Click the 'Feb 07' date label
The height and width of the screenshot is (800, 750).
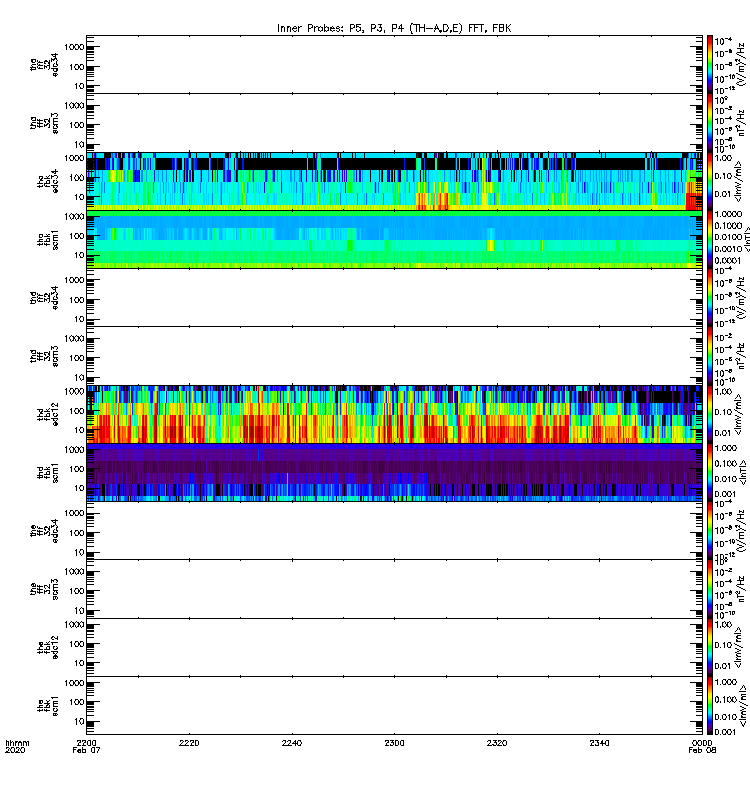click(86, 750)
